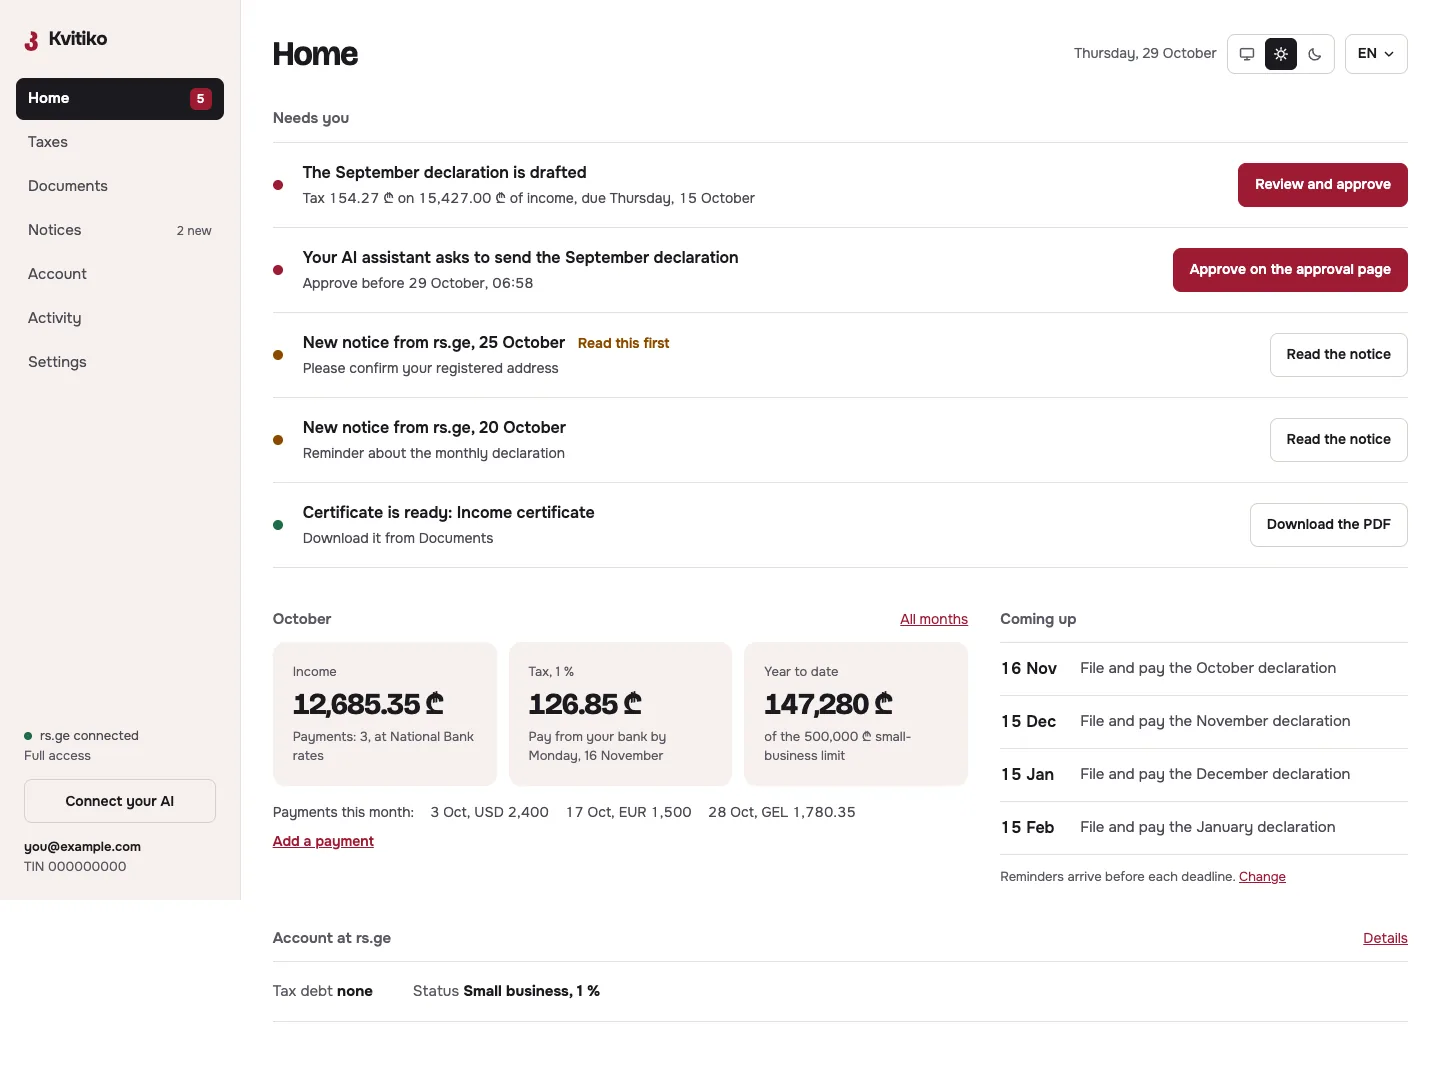Image resolution: width=1440 pixels, height=1070 pixels.
Task: Click the 3 Oct, USD 2,400 payment
Action: (x=490, y=812)
